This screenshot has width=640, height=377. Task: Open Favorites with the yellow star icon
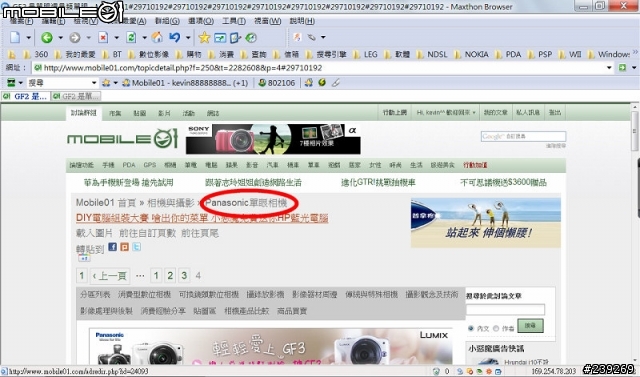coord(204,38)
